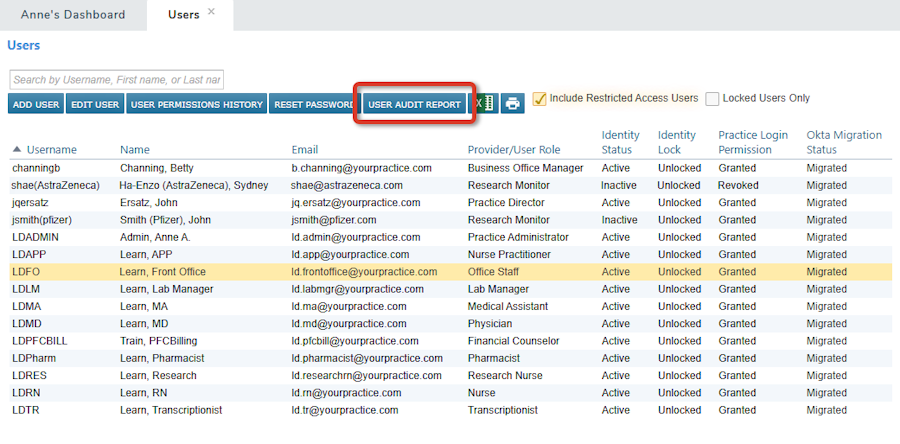The width and height of the screenshot is (900, 444).
Task: Select username LDRES
Action: [x=29, y=375]
